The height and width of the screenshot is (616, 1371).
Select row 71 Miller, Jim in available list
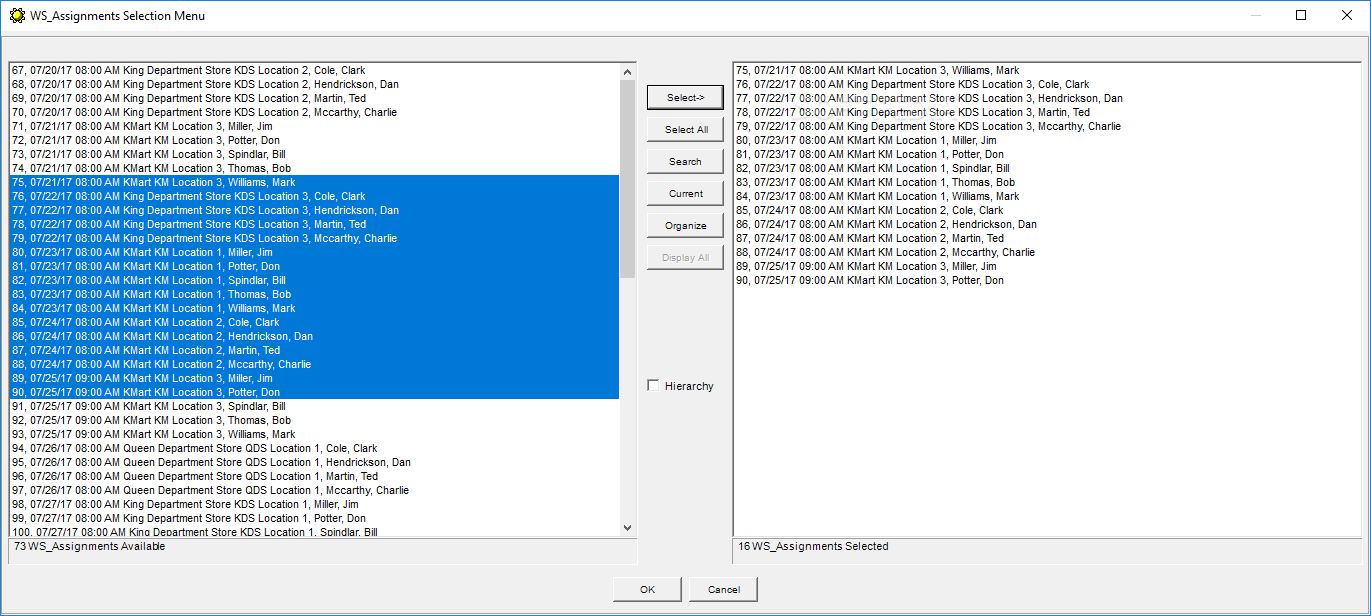click(314, 126)
